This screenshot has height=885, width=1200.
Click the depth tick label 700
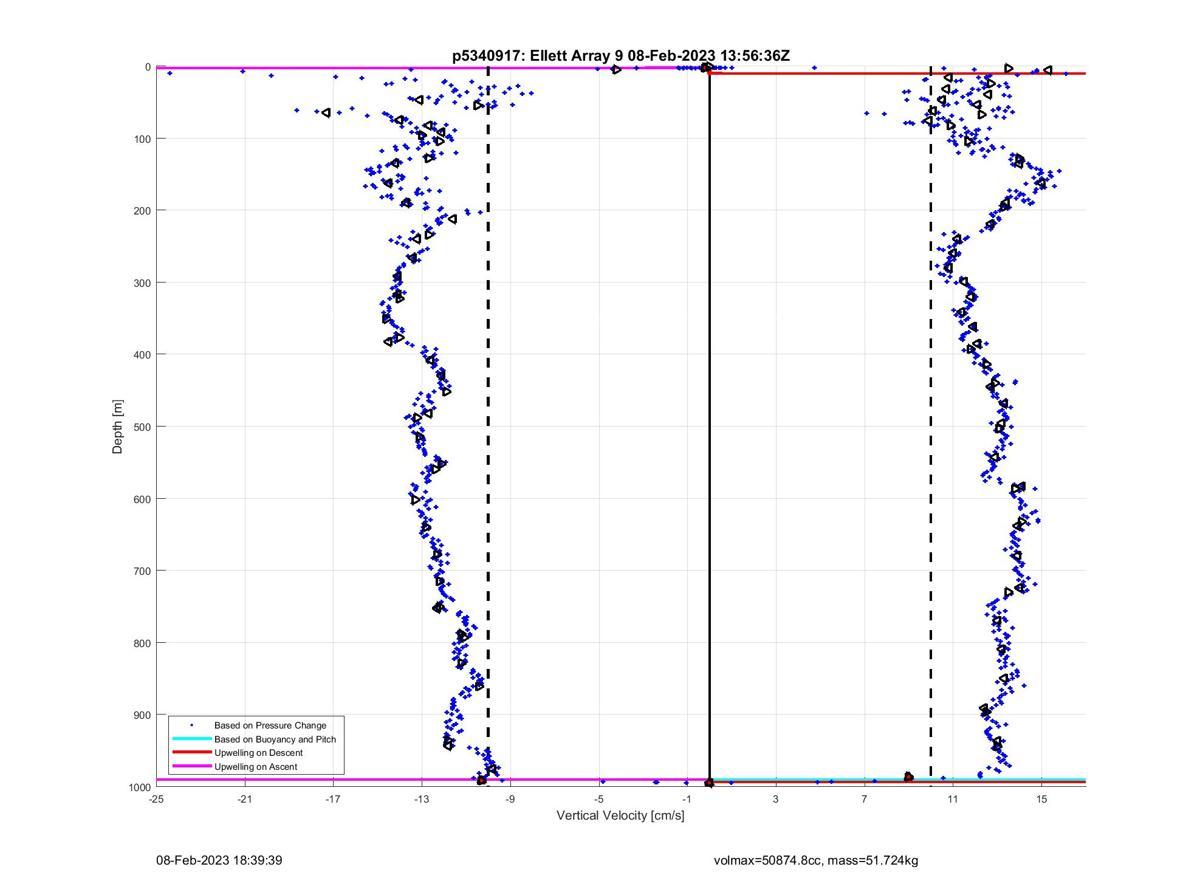(x=141, y=571)
